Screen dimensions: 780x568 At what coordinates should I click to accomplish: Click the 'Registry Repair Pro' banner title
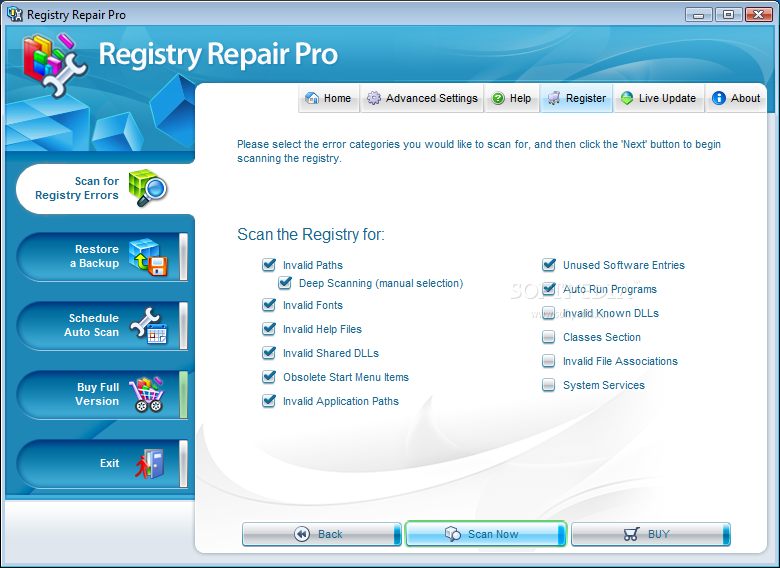tap(218, 54)
